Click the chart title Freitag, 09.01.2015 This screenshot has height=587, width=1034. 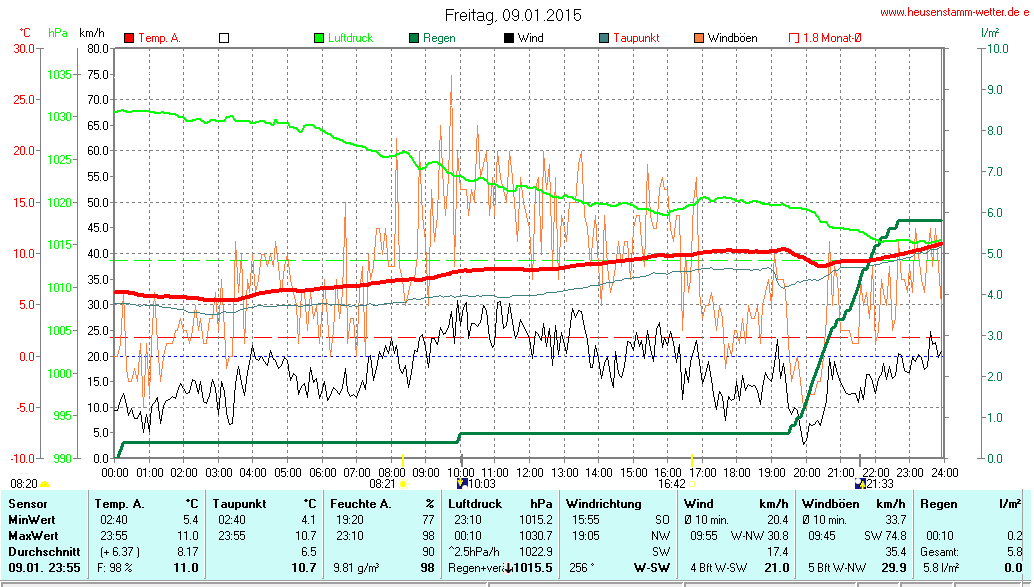click(512, 15)
